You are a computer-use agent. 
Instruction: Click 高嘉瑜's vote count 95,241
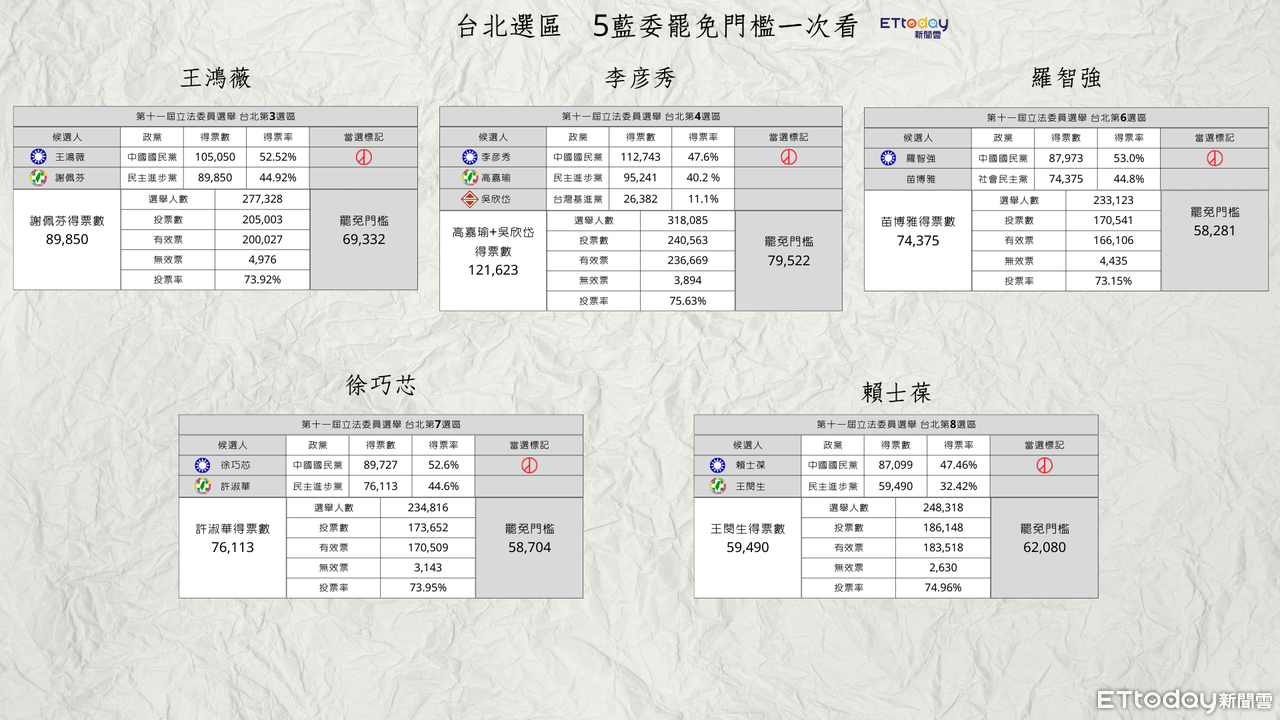(641, 178)
